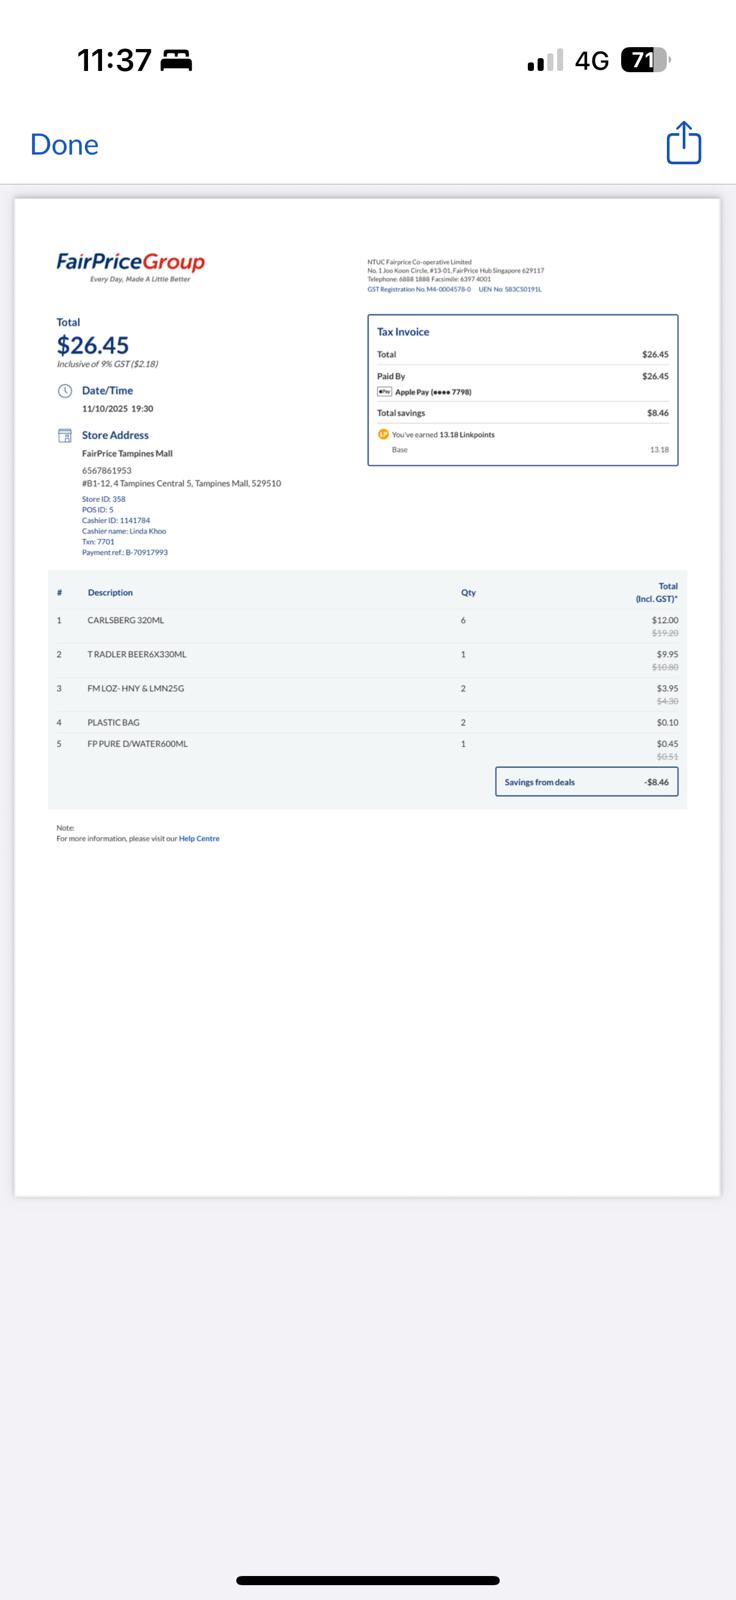Select the 'POS ID: 5' line
The width and height of the screenshot is (736, 1600).
click(x=98, y=510)
